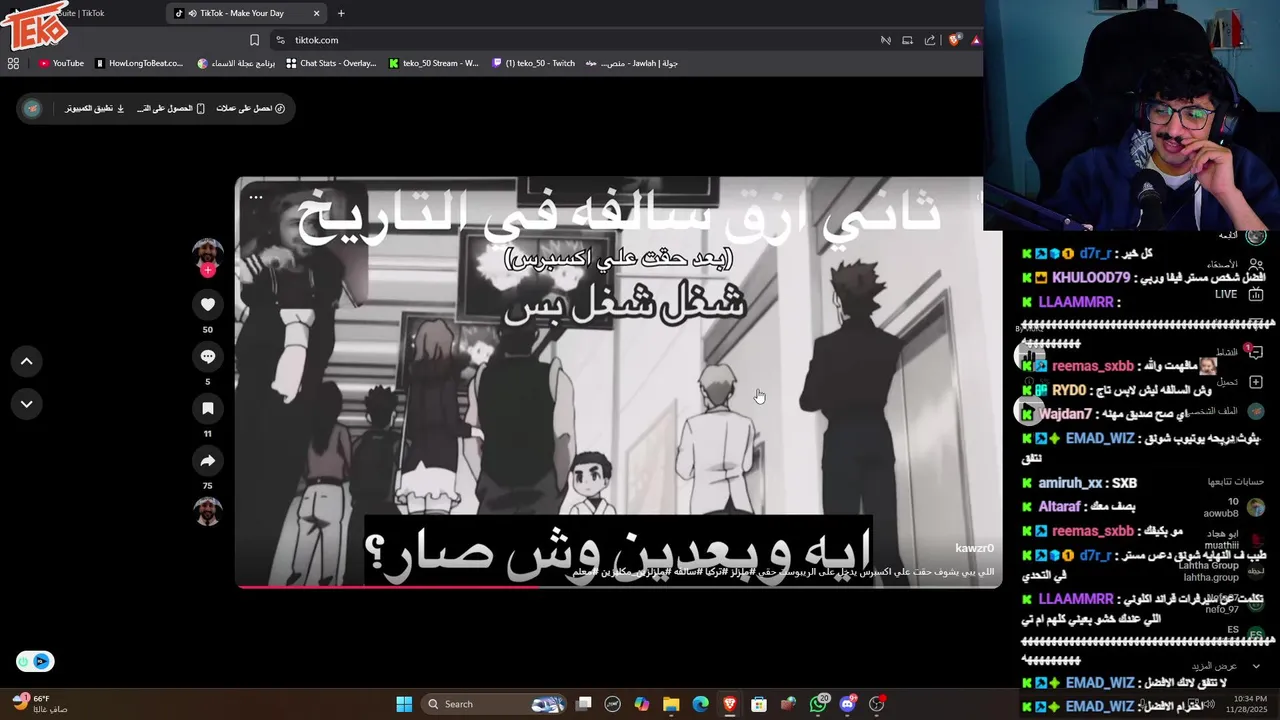Image resolution: width=1280 pixels, height=720 pixels.
Task: Click the Get Coins button in the top pill
Action: click(x=250, y=108)
